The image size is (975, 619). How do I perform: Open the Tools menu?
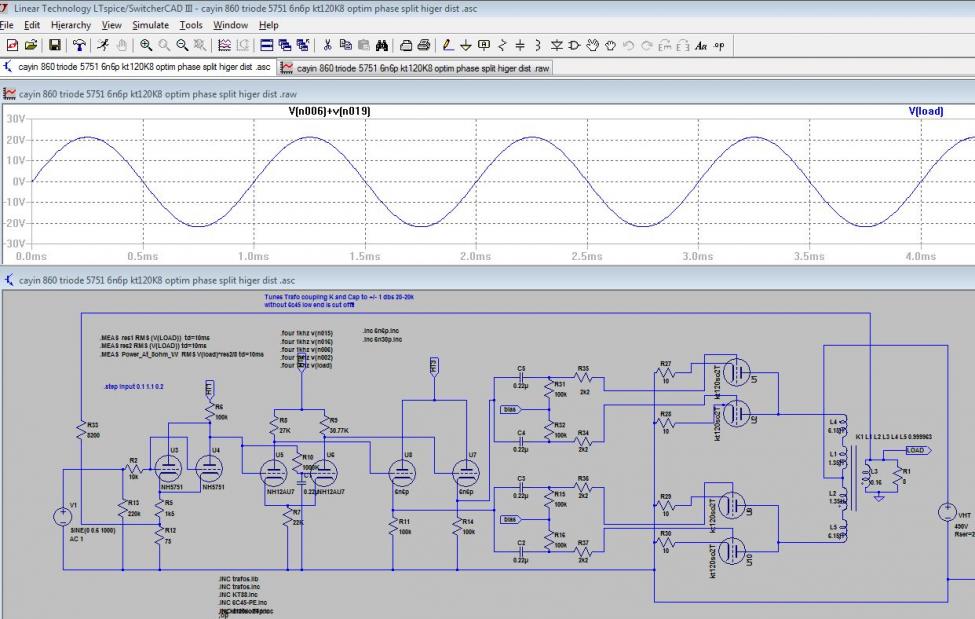click(x=191, y=25)
